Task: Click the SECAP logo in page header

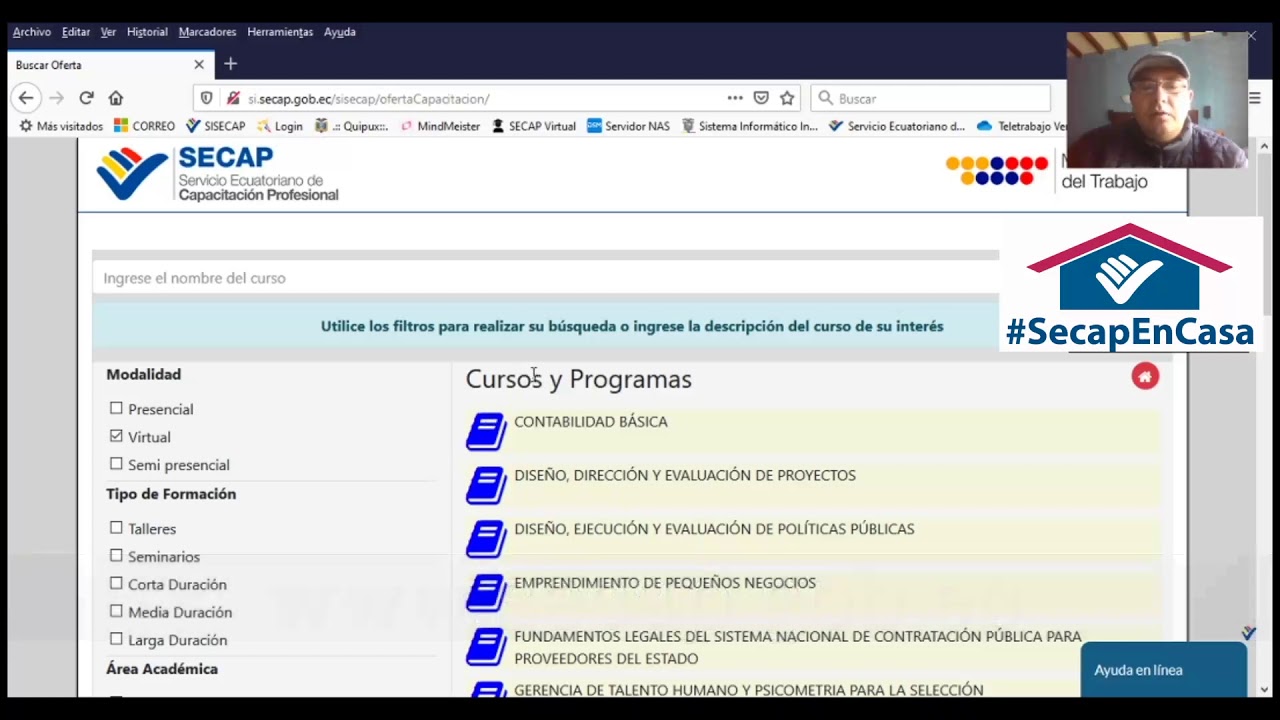Action: click(218, 174)
